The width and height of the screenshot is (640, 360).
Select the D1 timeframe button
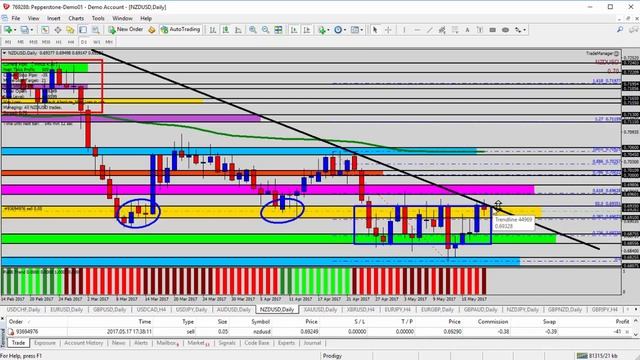click(84, 42)
